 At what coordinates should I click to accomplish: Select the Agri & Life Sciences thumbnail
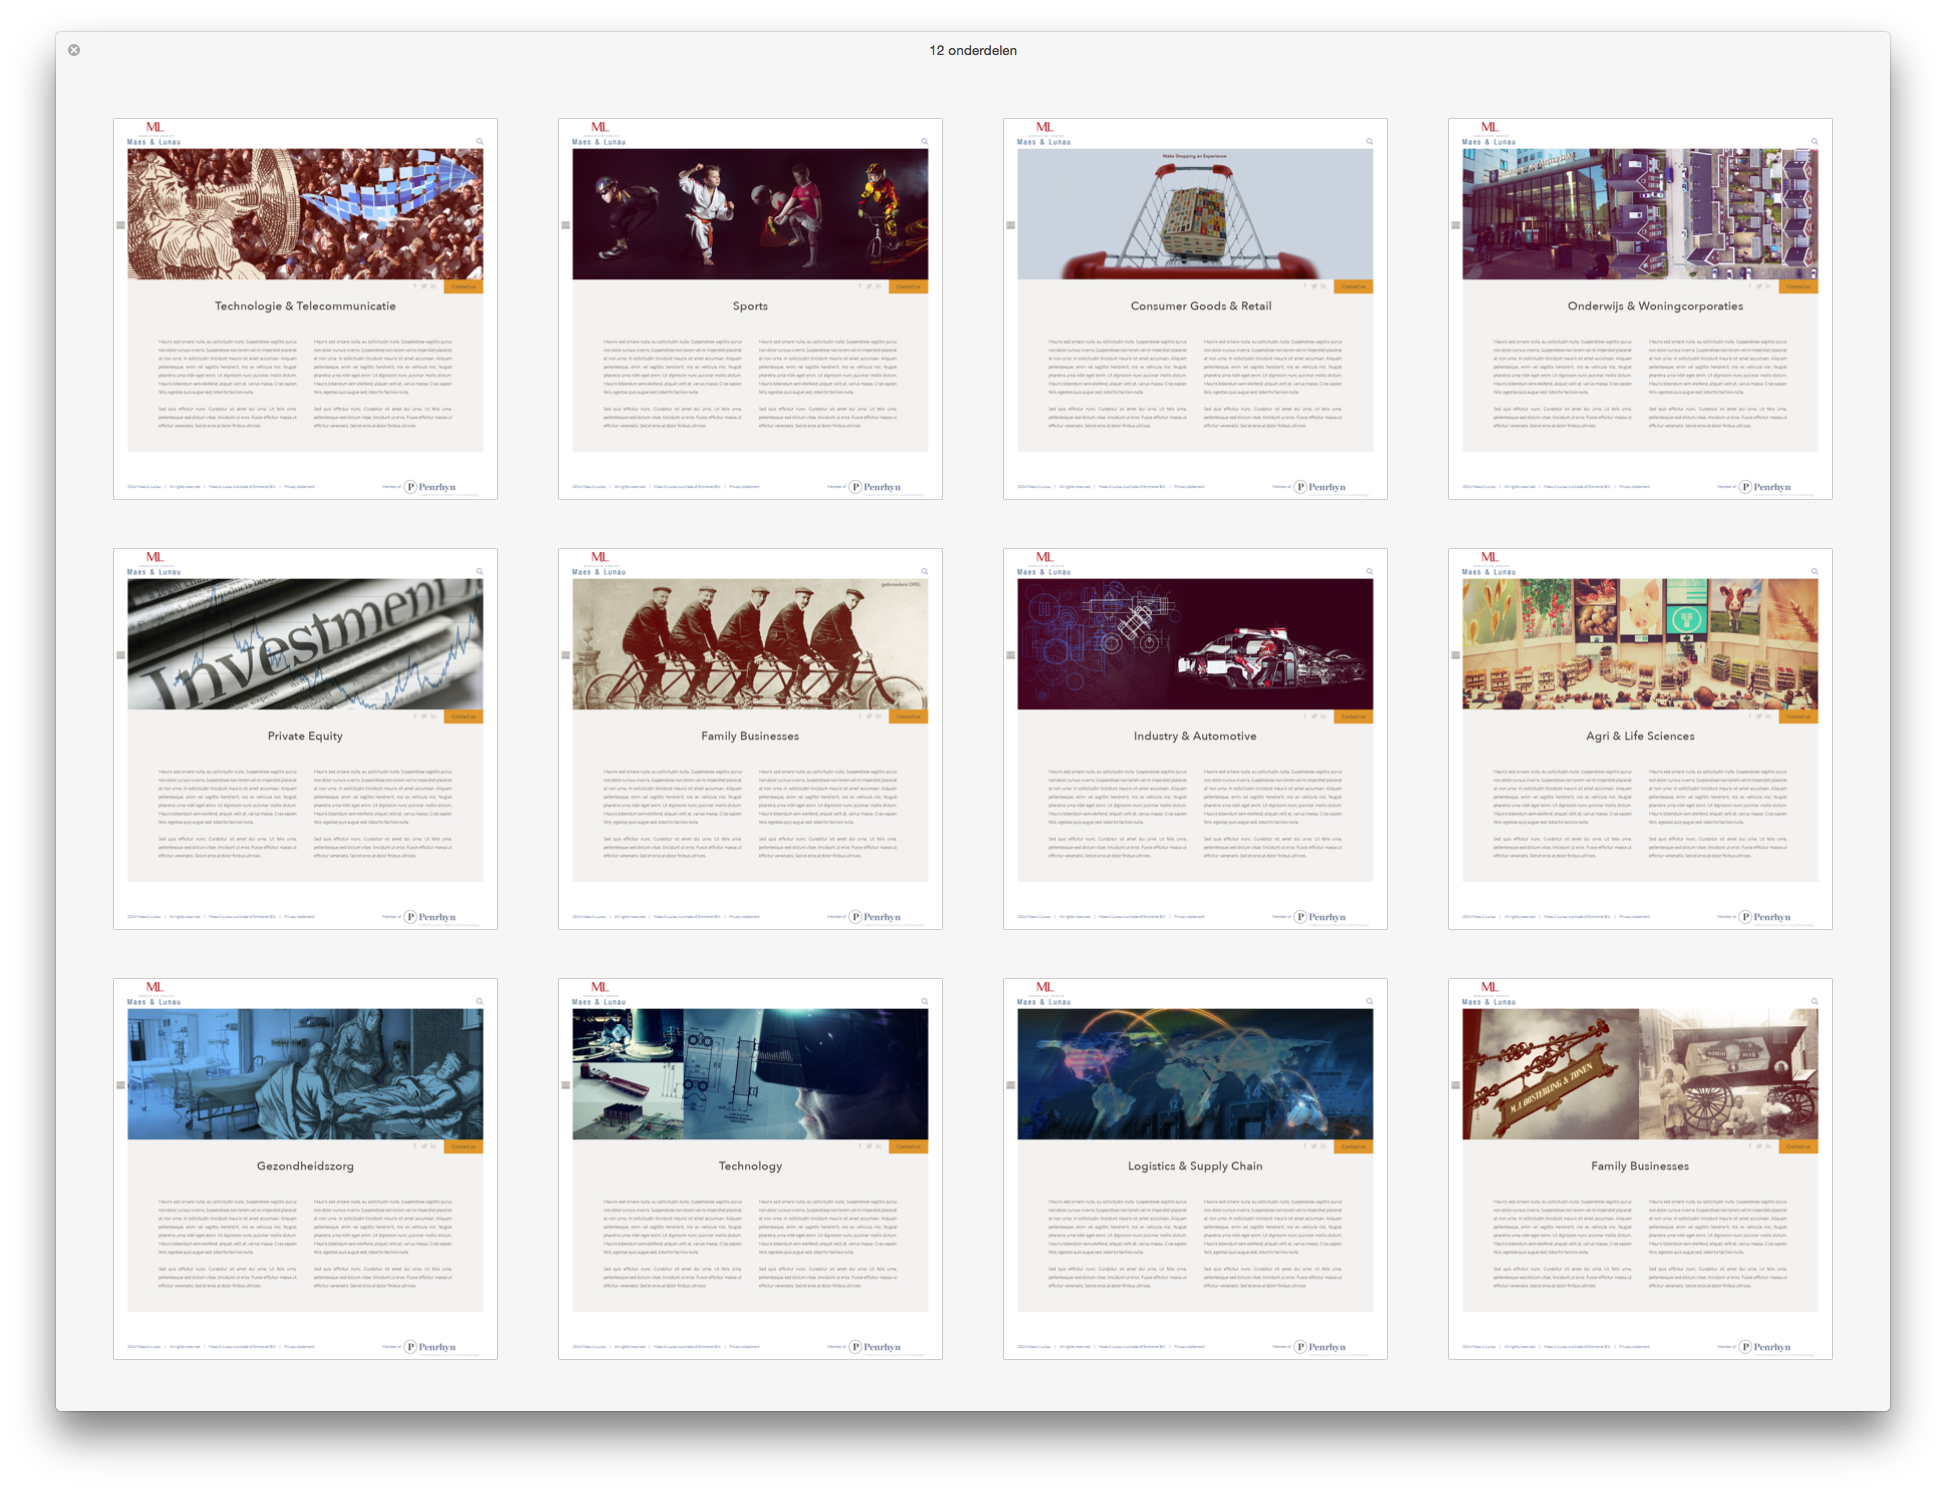1640,739
